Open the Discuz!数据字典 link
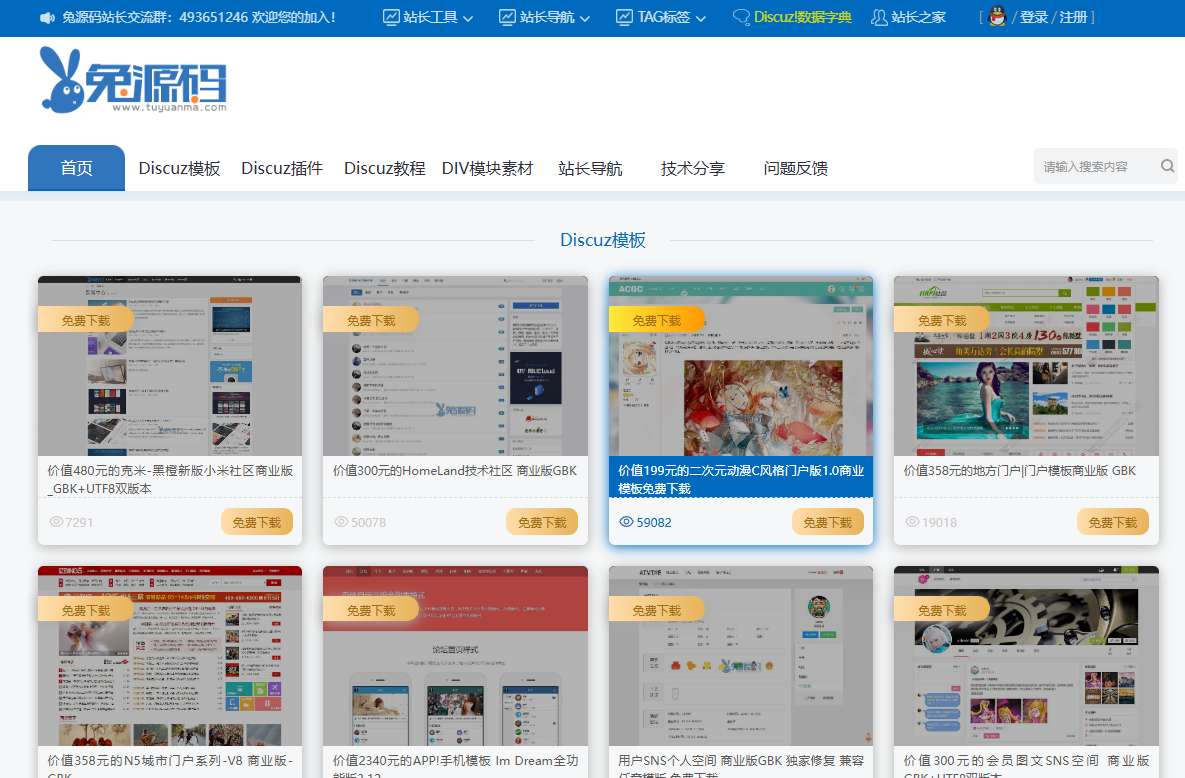 pos(803,17)
